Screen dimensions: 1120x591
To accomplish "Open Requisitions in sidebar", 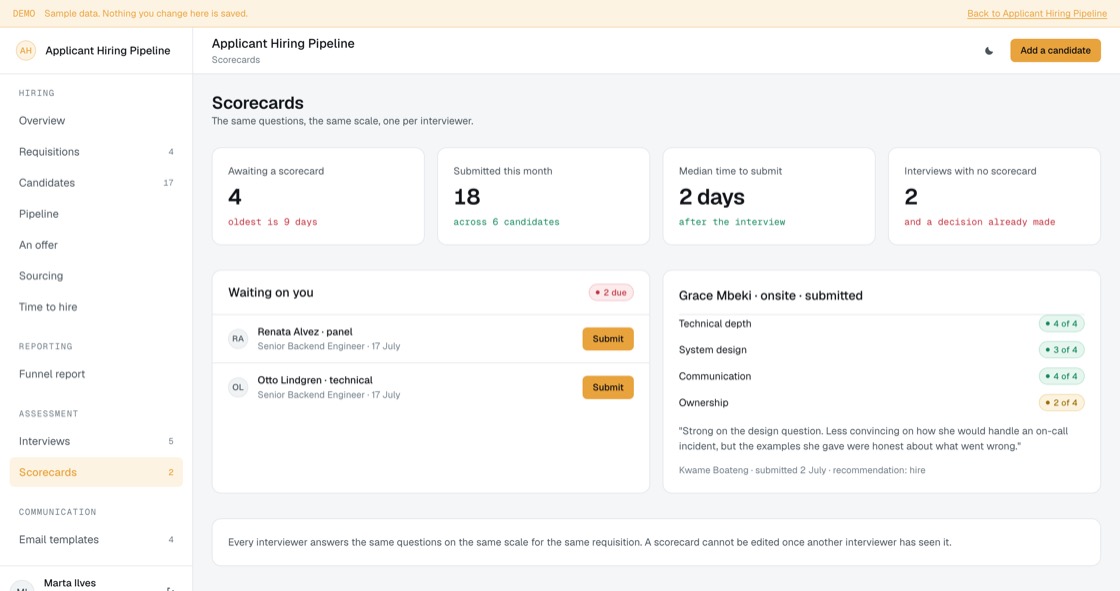I will [x=96, y=152].
